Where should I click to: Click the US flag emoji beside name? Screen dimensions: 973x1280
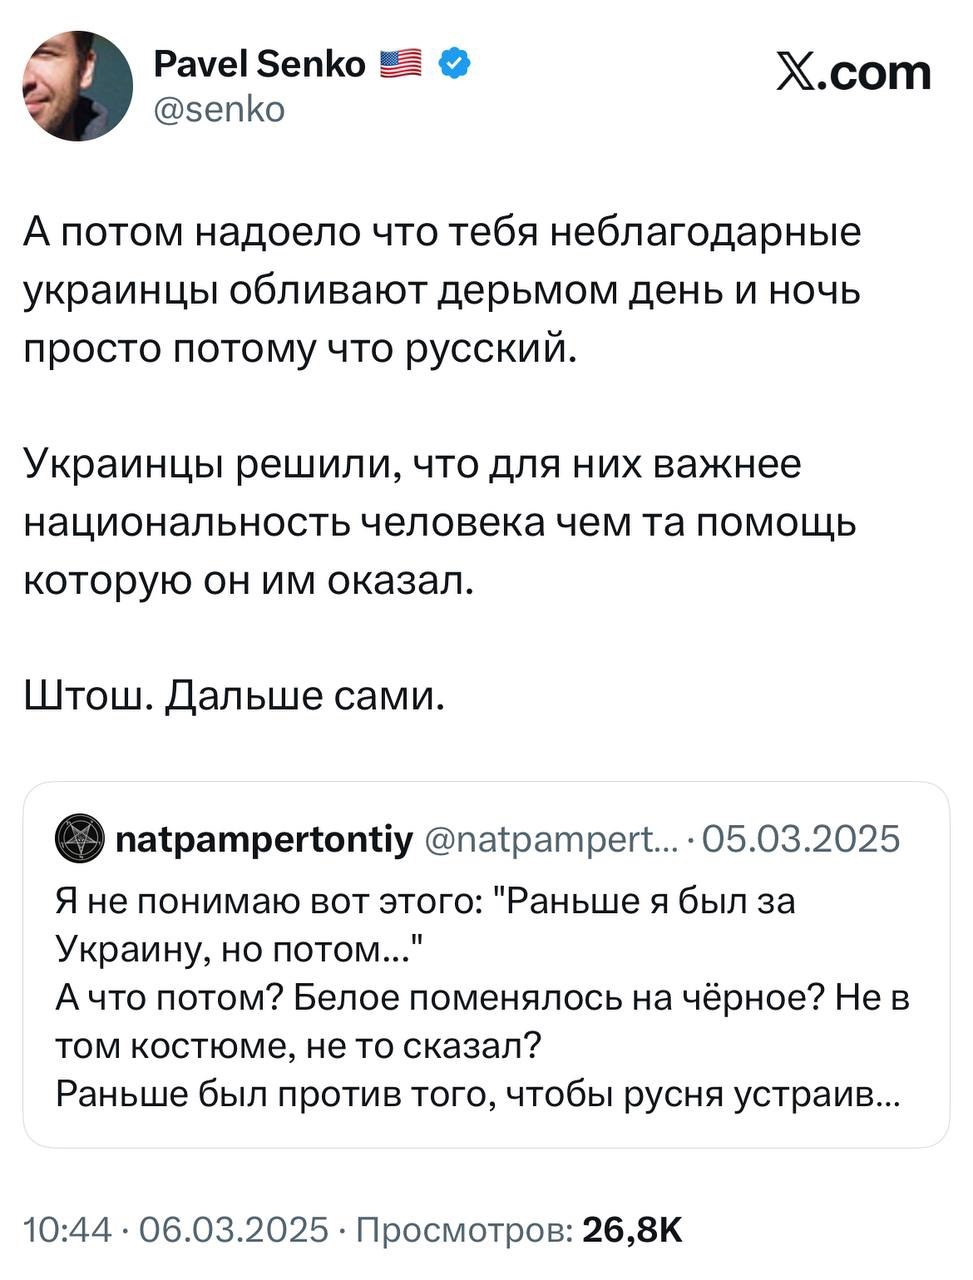(402, 64)
